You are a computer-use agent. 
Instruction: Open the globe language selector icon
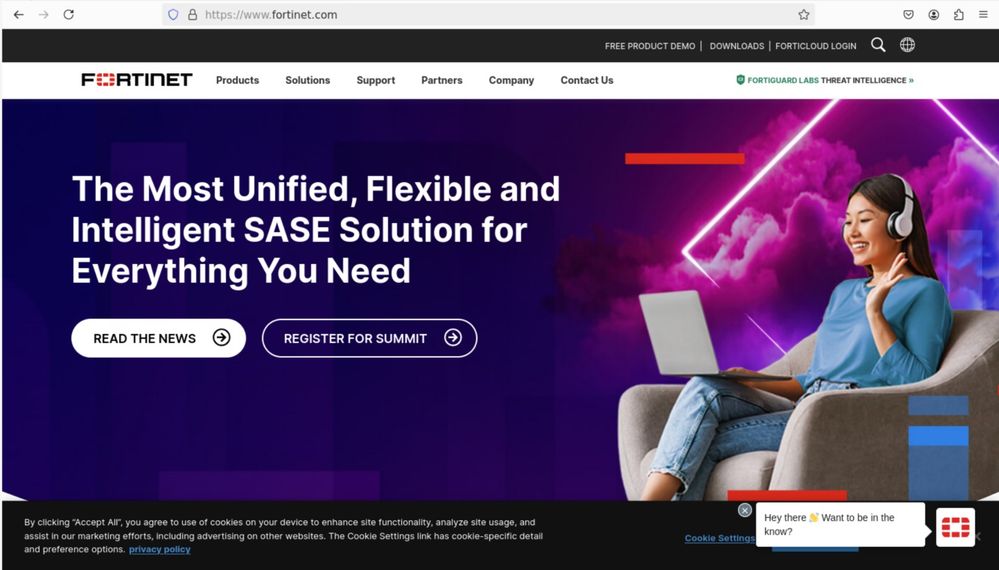pyautogui.click(x=907, y=45)
